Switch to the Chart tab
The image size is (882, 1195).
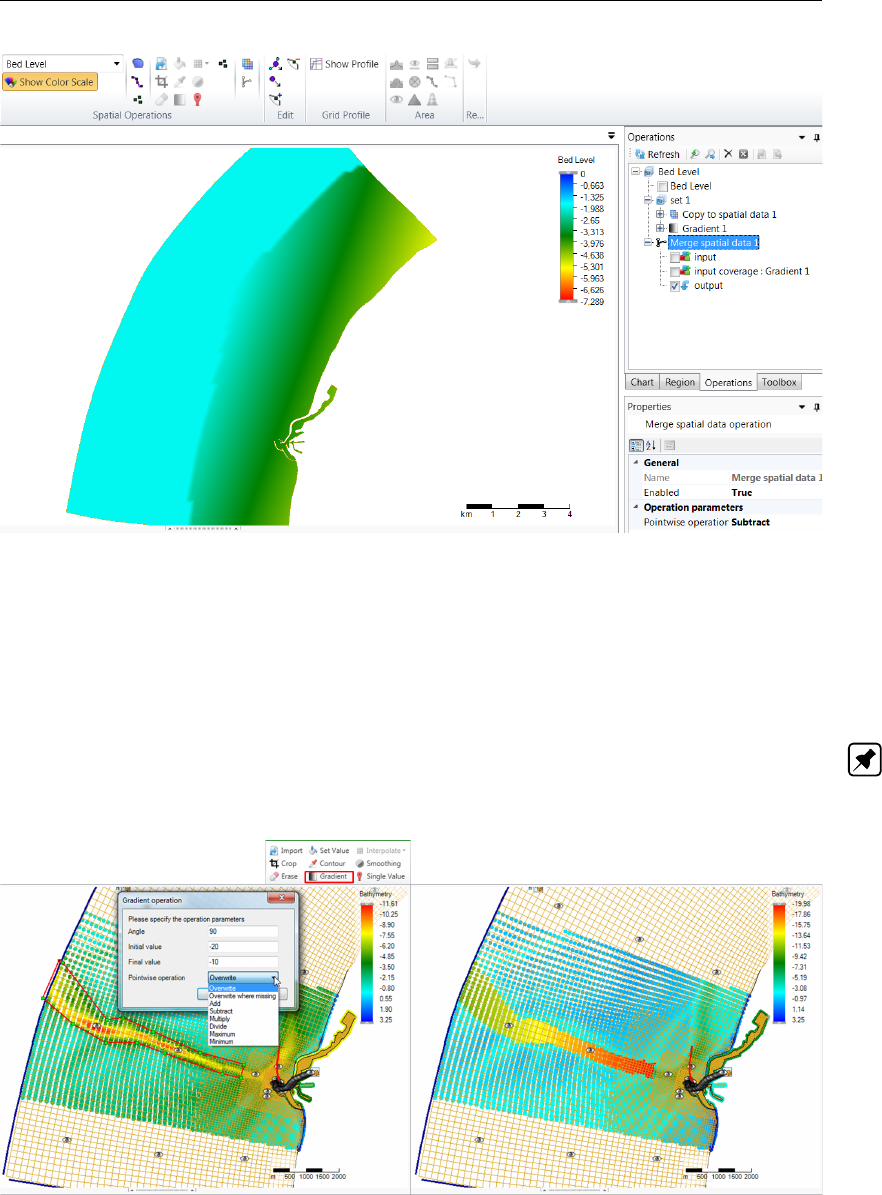[x=642, y=383]
